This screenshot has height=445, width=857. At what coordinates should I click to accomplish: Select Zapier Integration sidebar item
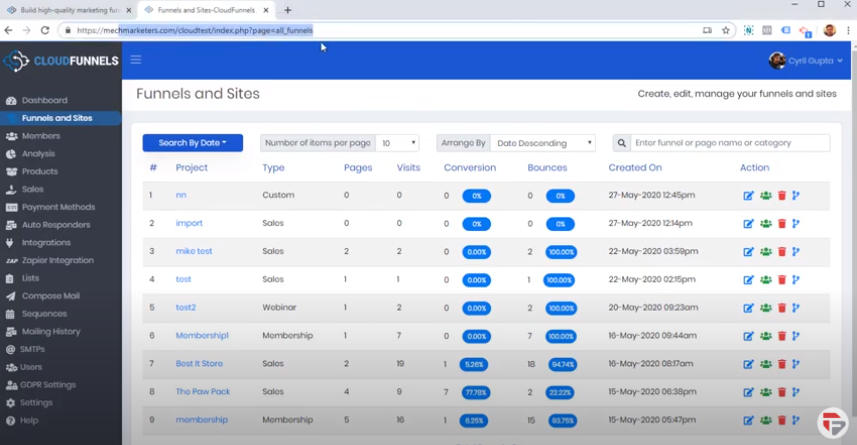tap(57, 260)
